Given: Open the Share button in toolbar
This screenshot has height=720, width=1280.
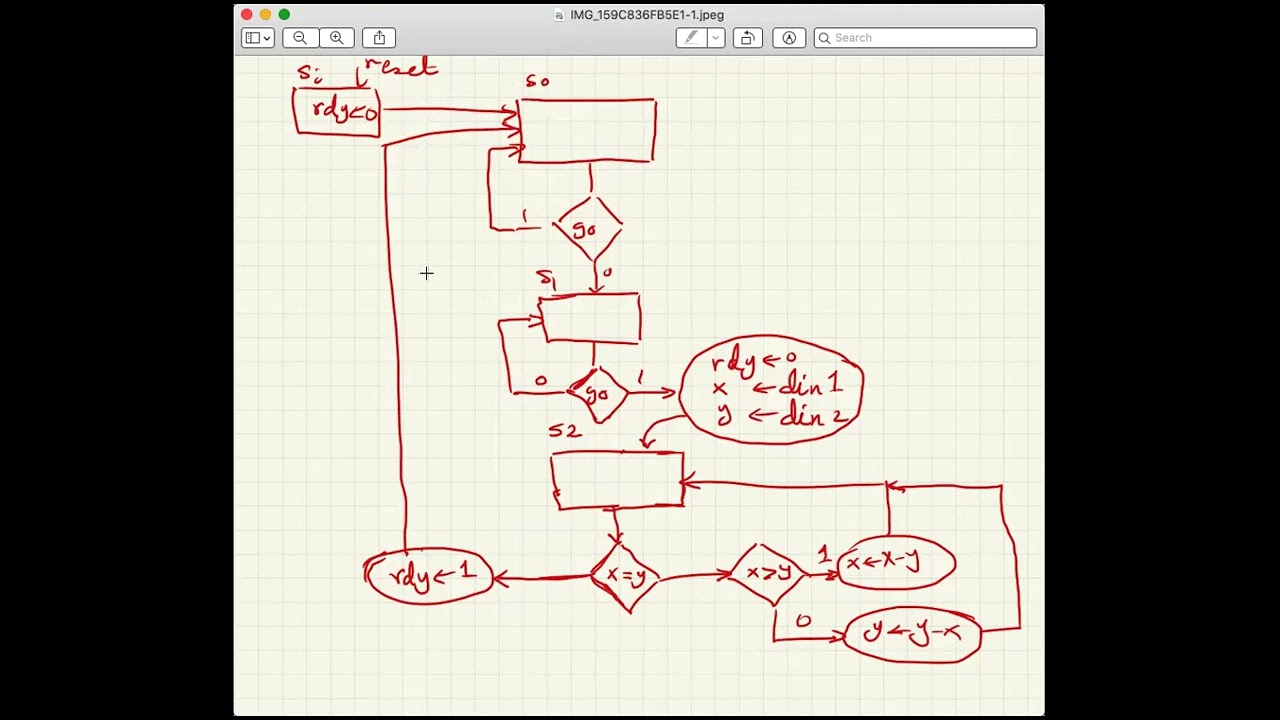Looking at the screenshot, I should [379, 38].
